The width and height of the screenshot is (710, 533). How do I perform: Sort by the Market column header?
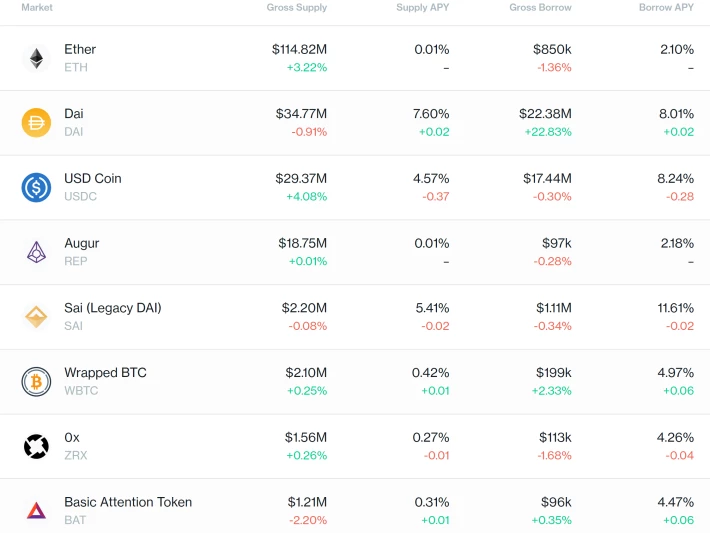coord(37,7)
